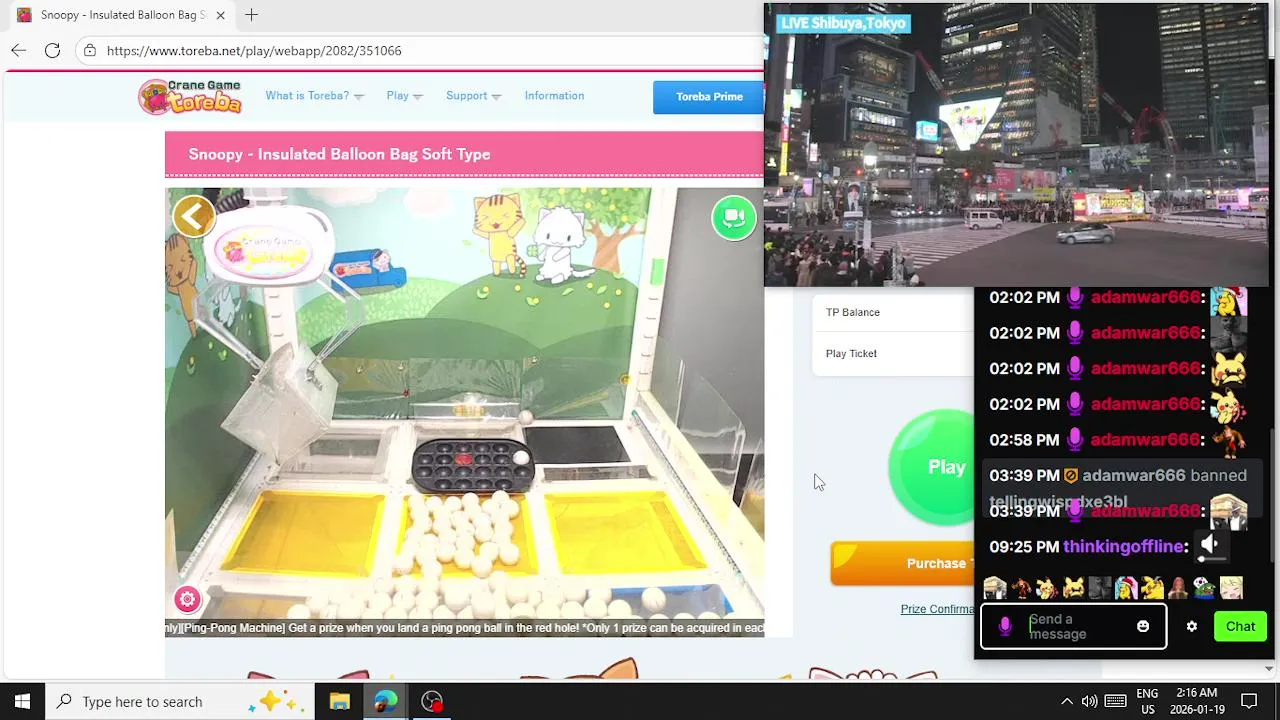Viewport: 1280px width, 720px height.
Task: Switch camera view with green camera icon
Action: pyautogui.click(x=734, y=218)
